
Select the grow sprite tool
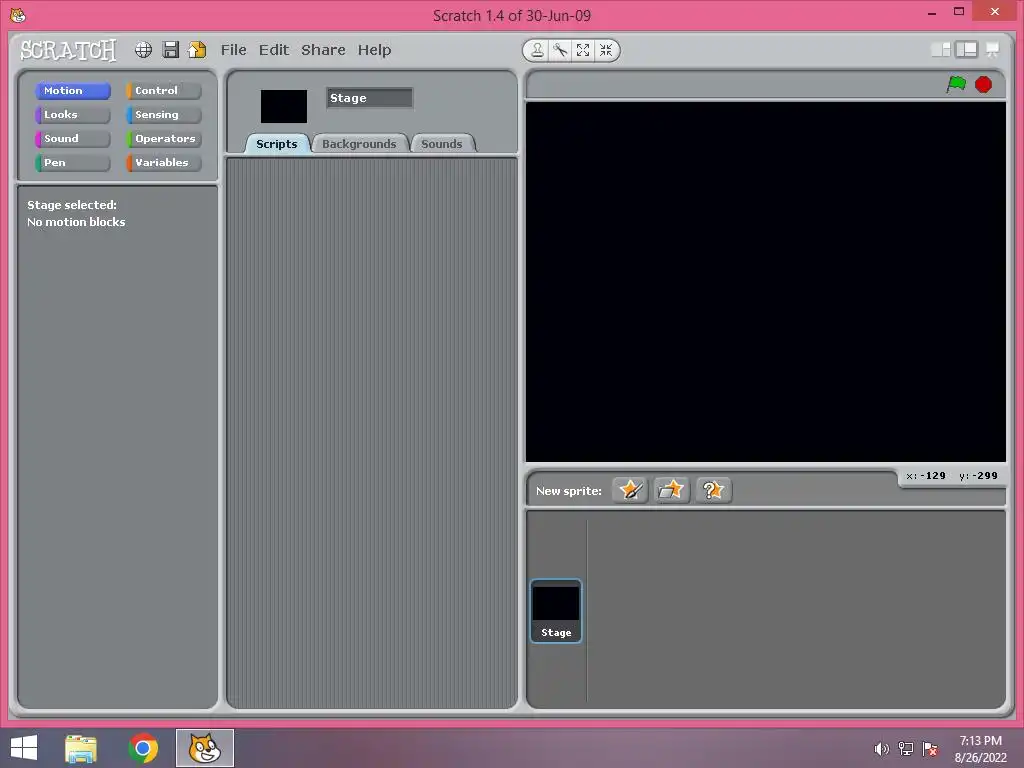[583, 50]
